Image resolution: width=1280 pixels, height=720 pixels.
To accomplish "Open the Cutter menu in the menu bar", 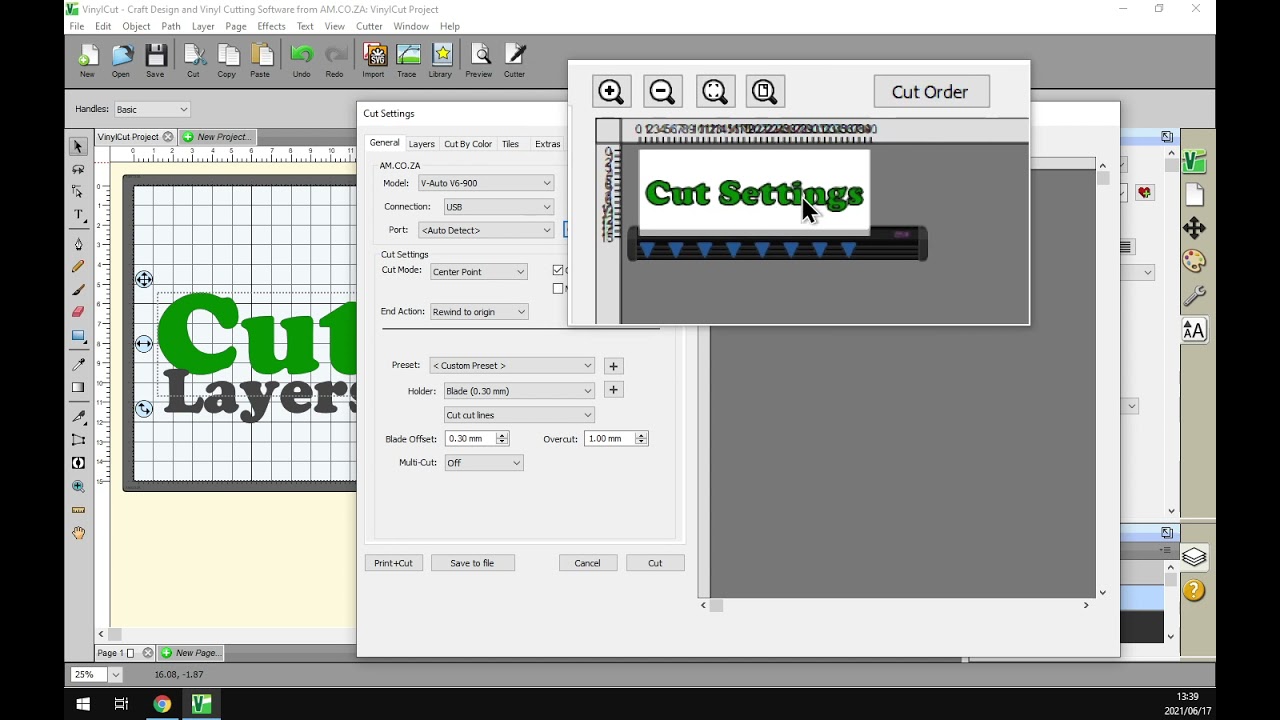I will [369, 26].
